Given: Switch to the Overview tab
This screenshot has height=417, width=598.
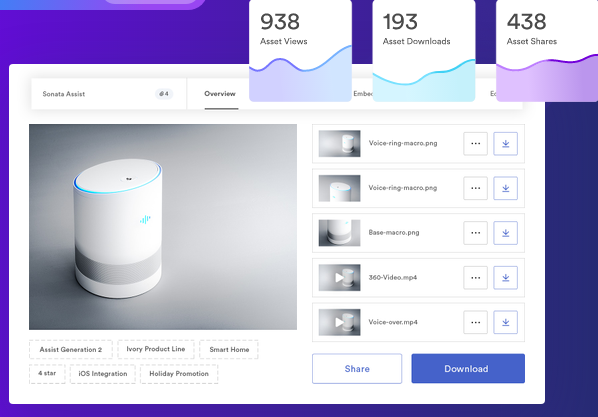Looking at the screenshot, I should [220, 94].
